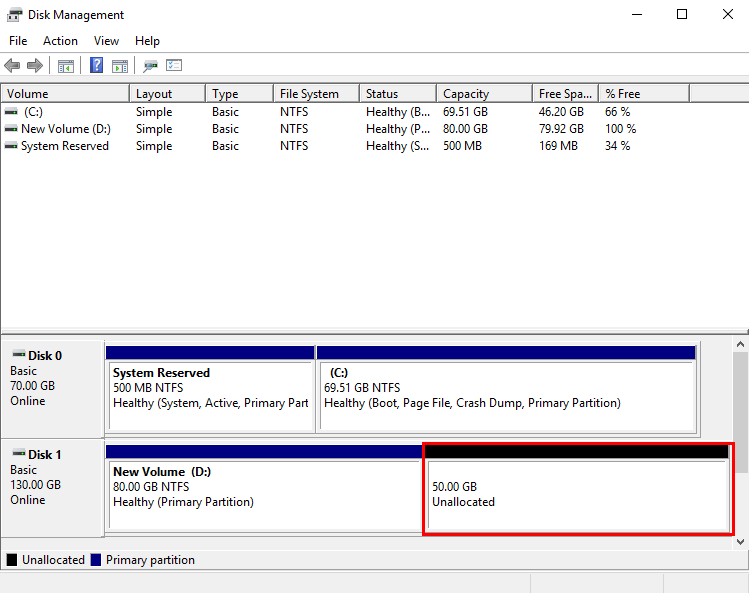Sort by the % Free column header

click(x=644, y=94)
